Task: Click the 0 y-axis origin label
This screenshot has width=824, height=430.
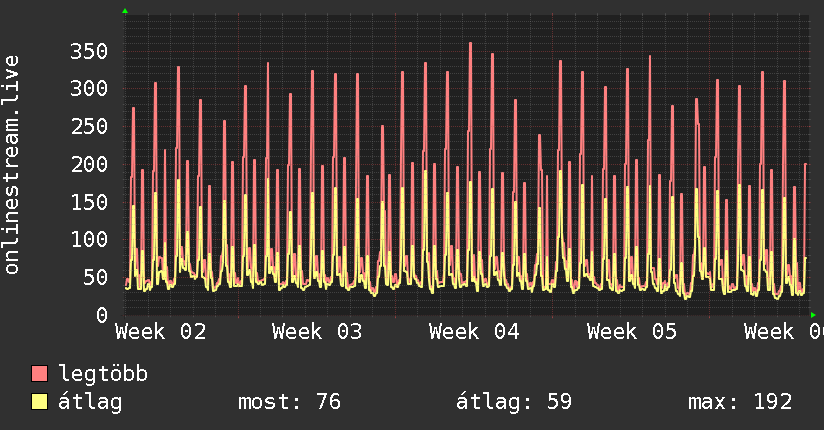Action: click(x=102, y=315)
